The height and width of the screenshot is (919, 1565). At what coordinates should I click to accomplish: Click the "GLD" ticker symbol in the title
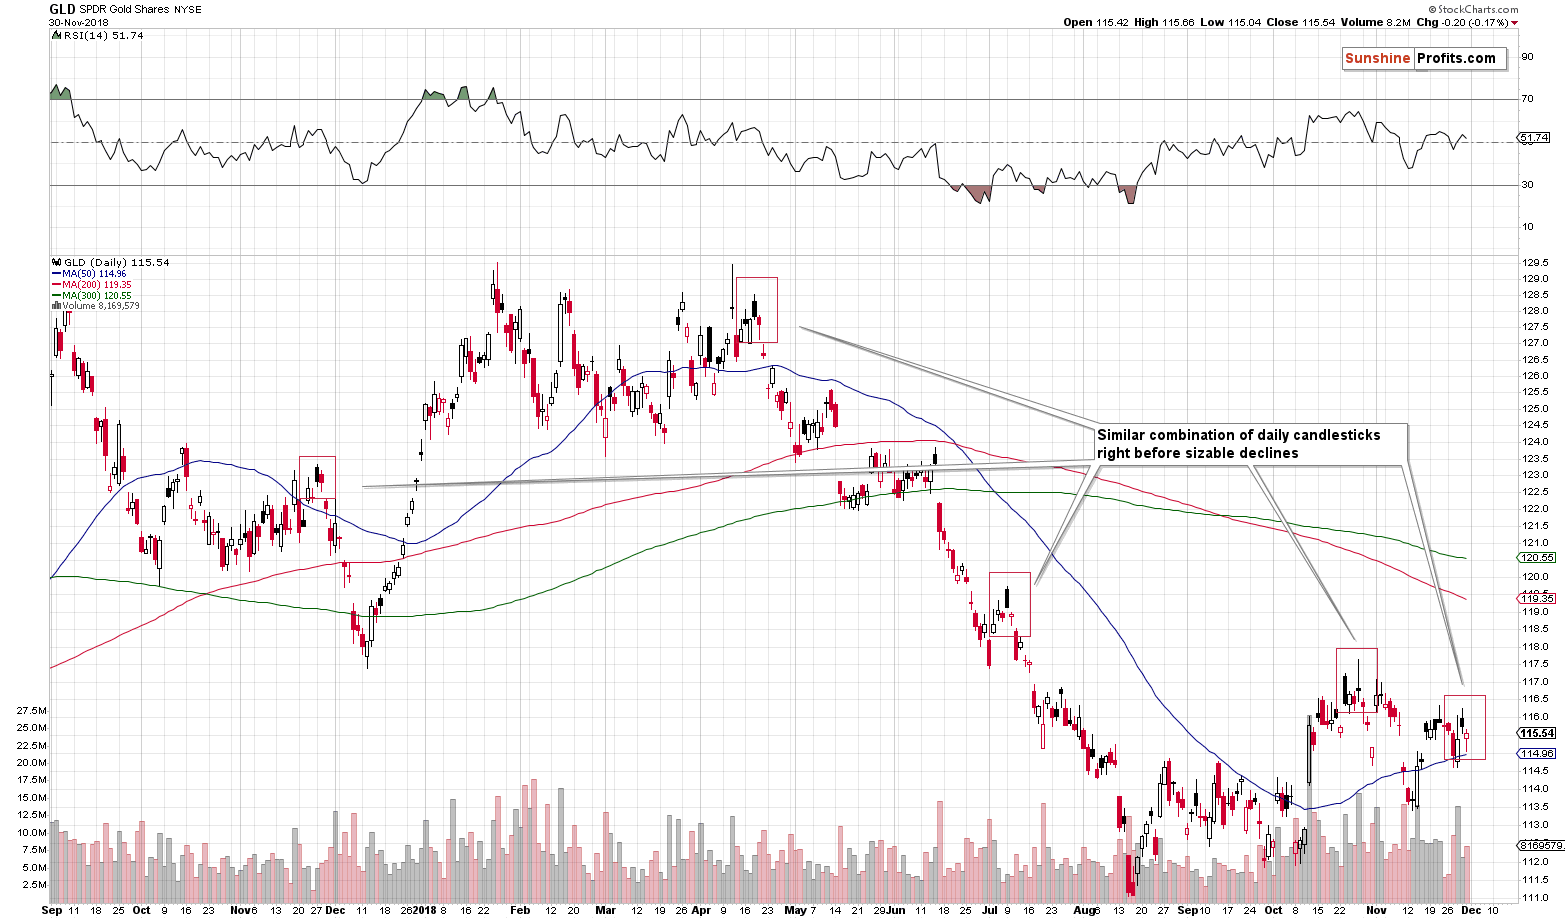(62, 9)
